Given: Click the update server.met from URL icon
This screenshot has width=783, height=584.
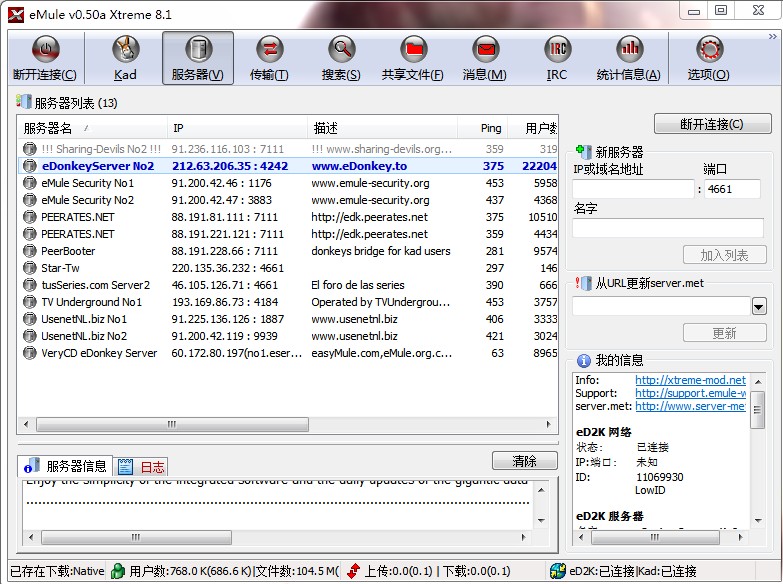Looking at the screenshot, I should 583,283.
